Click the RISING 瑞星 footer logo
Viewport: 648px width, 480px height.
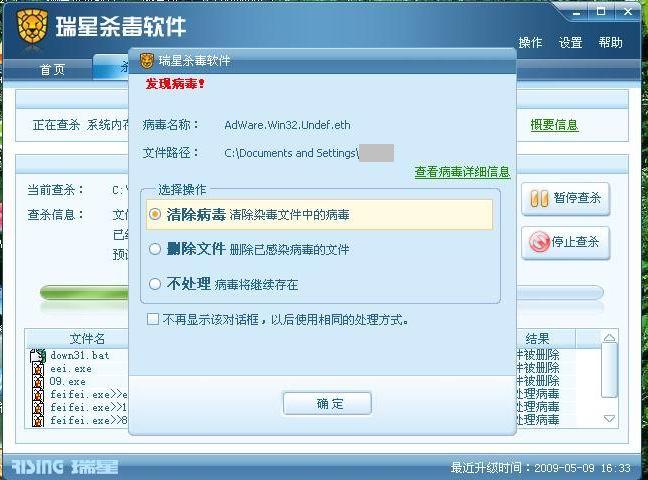point(65,467)
